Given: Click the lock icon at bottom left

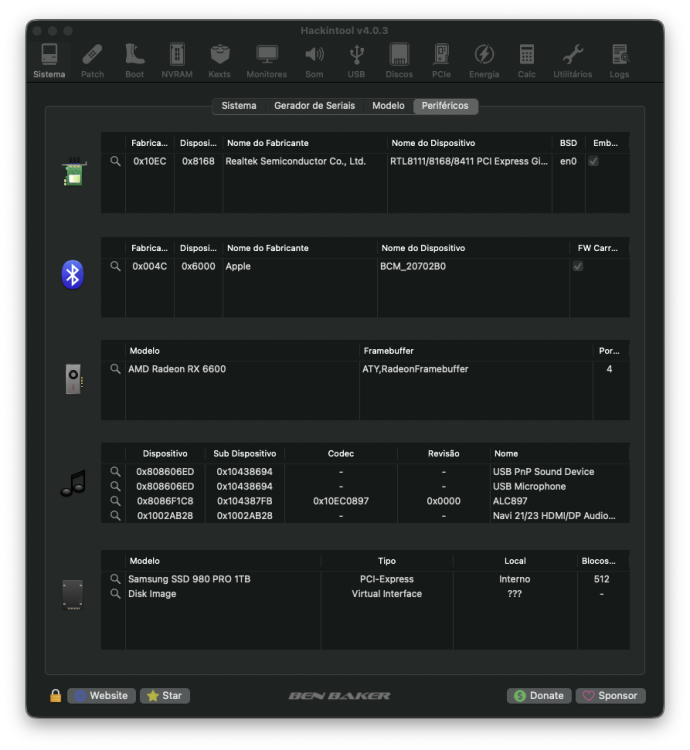Looking at the screenshot, I should coord(55,695).
